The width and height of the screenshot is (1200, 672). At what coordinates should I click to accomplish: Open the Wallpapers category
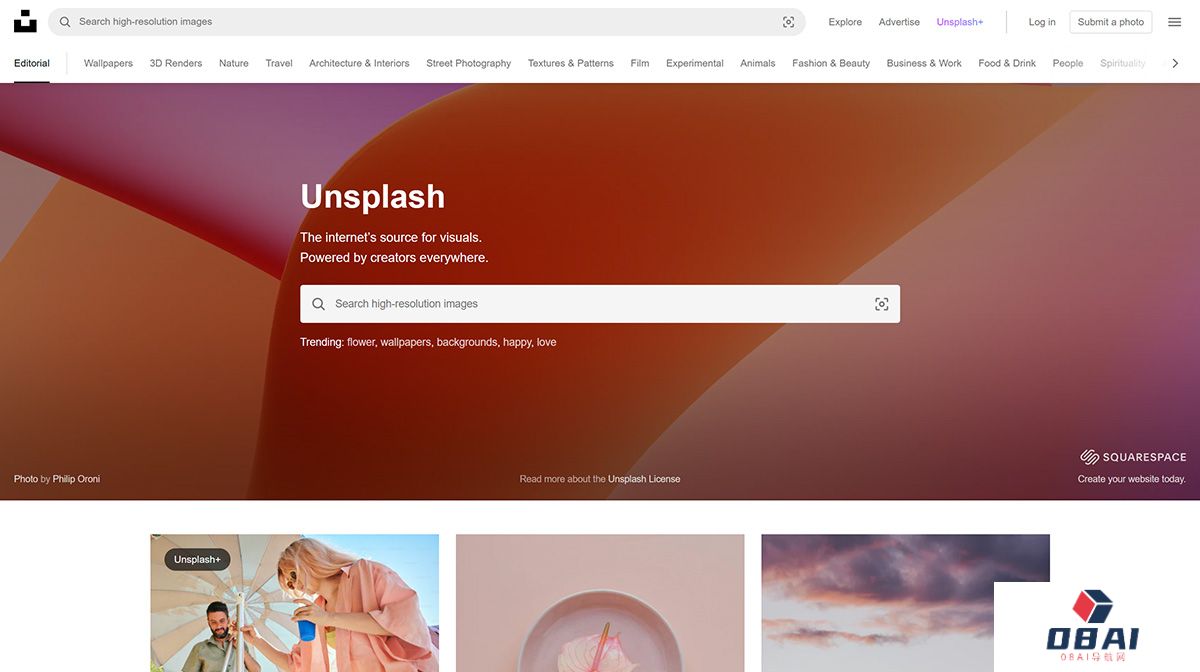pos(108,63)
